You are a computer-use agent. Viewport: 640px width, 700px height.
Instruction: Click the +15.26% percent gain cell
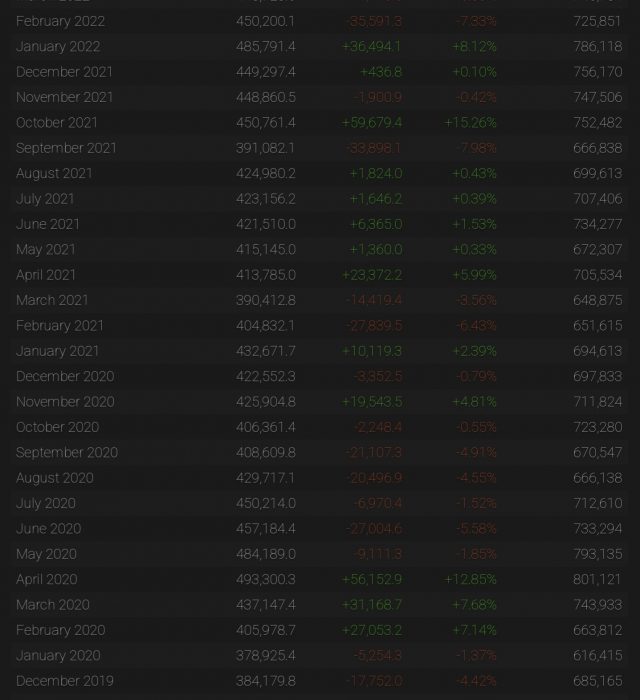tap(470, 123)
